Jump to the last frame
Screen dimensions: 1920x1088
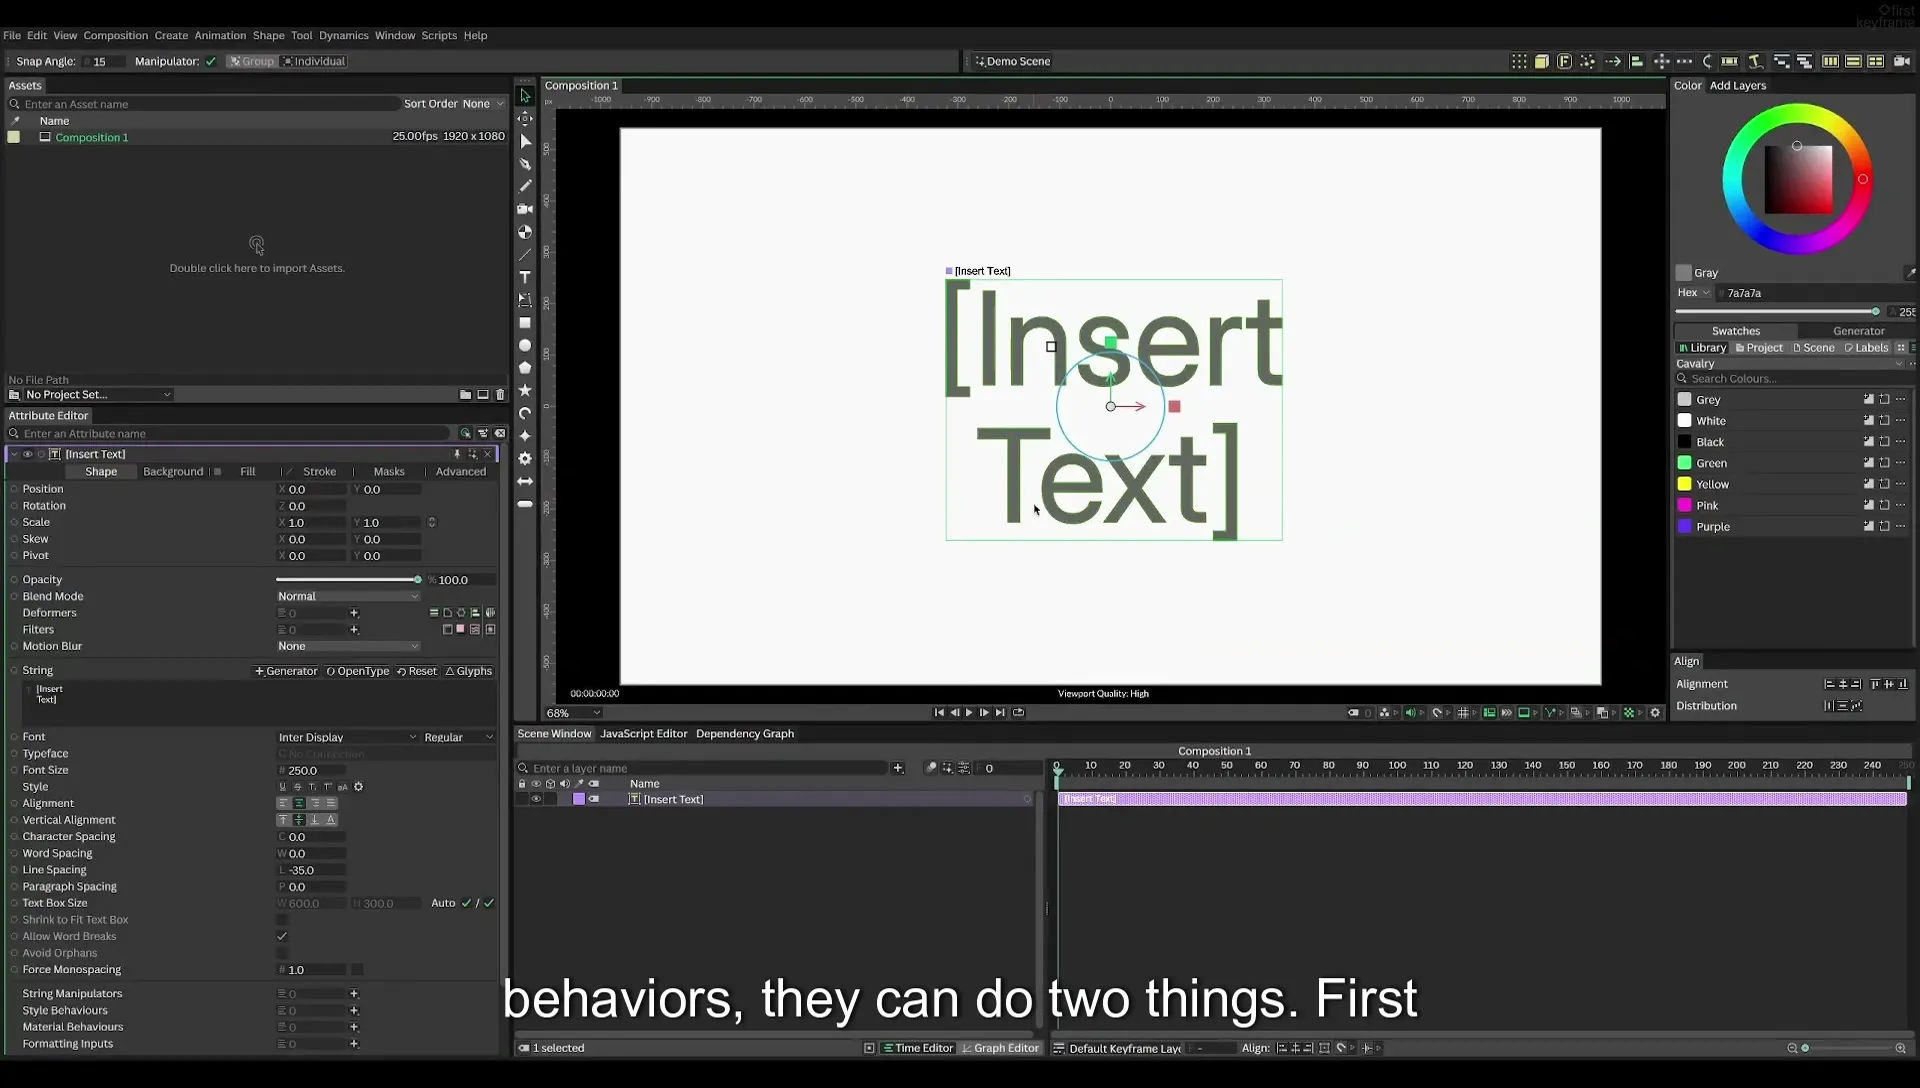1000,713
